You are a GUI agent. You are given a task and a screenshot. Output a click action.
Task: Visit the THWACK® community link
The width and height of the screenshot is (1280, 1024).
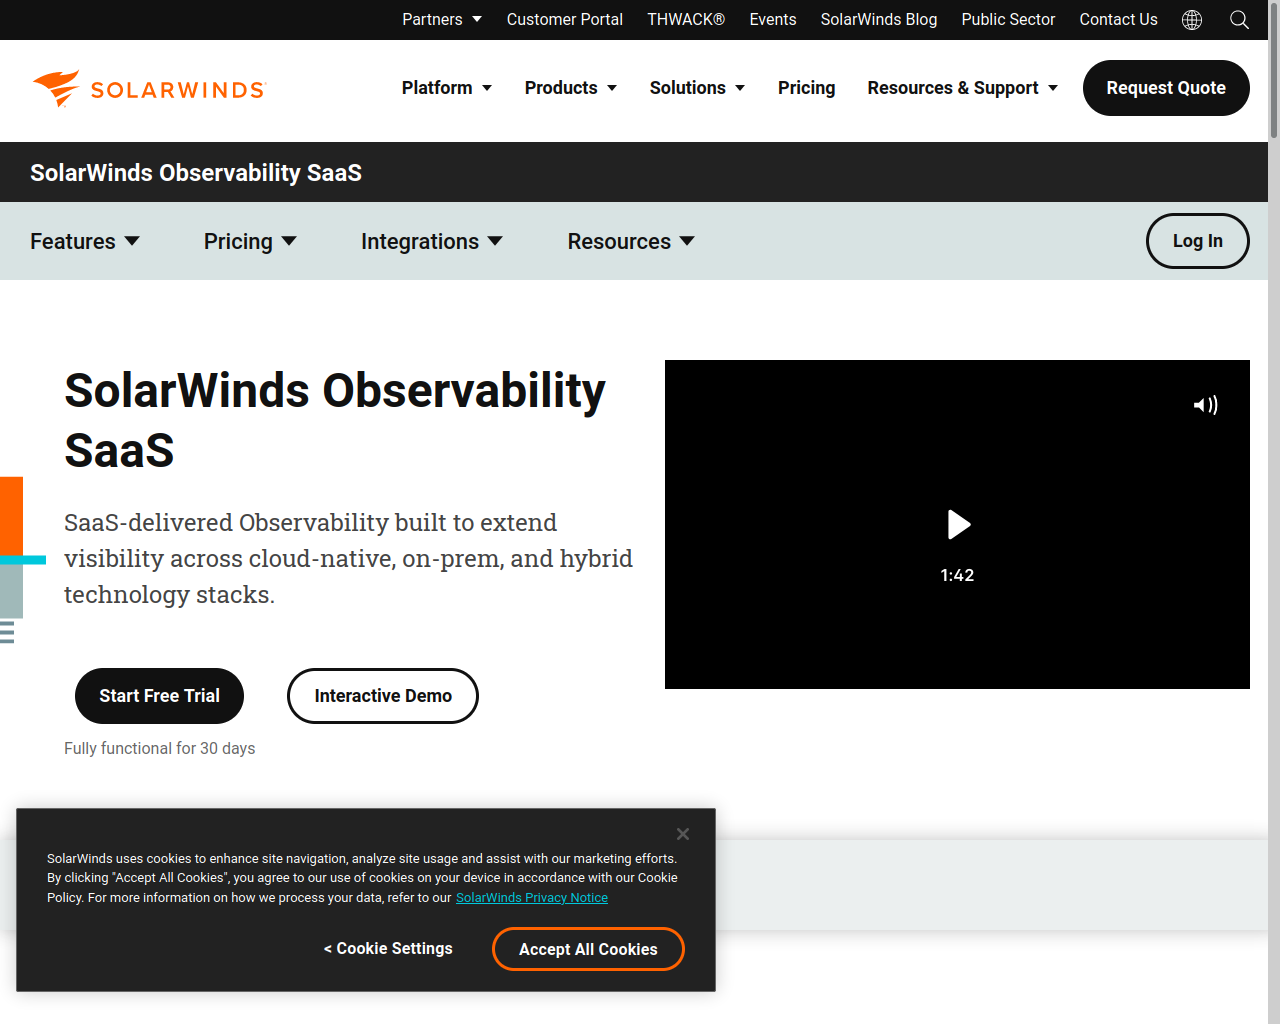(686, 20)
